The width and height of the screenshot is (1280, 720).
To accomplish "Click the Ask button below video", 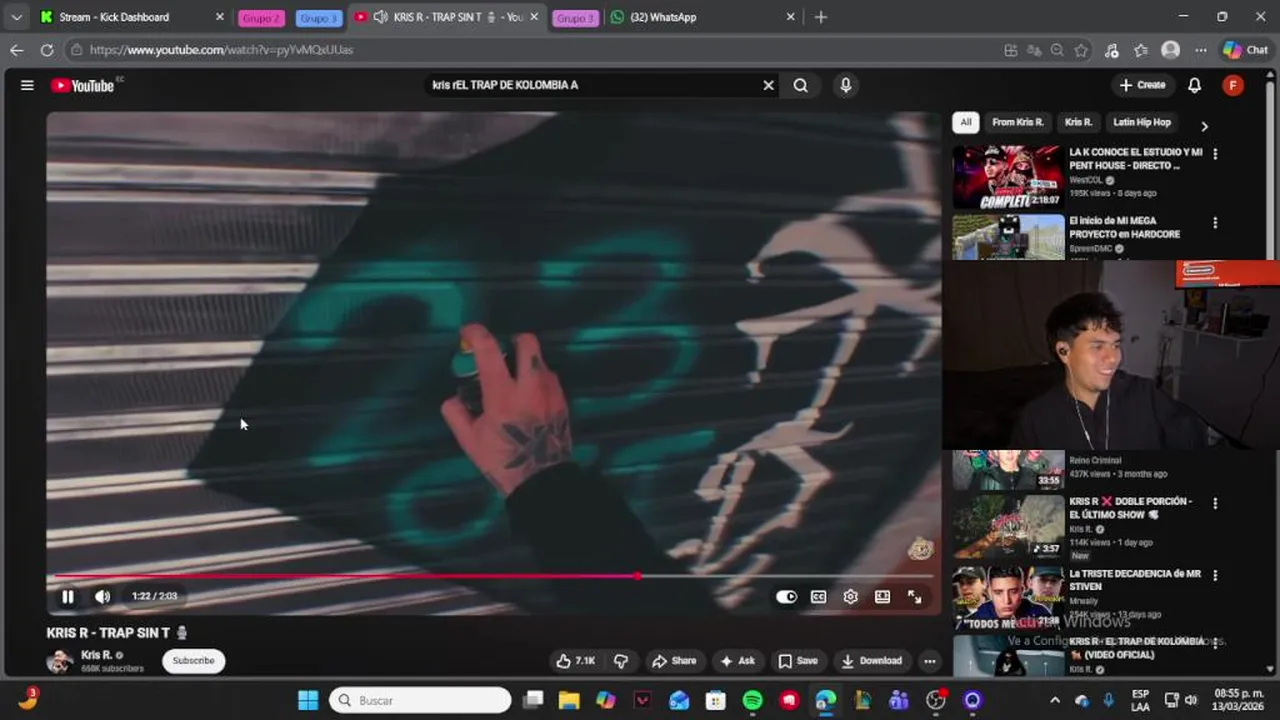I will click(738, 661).
